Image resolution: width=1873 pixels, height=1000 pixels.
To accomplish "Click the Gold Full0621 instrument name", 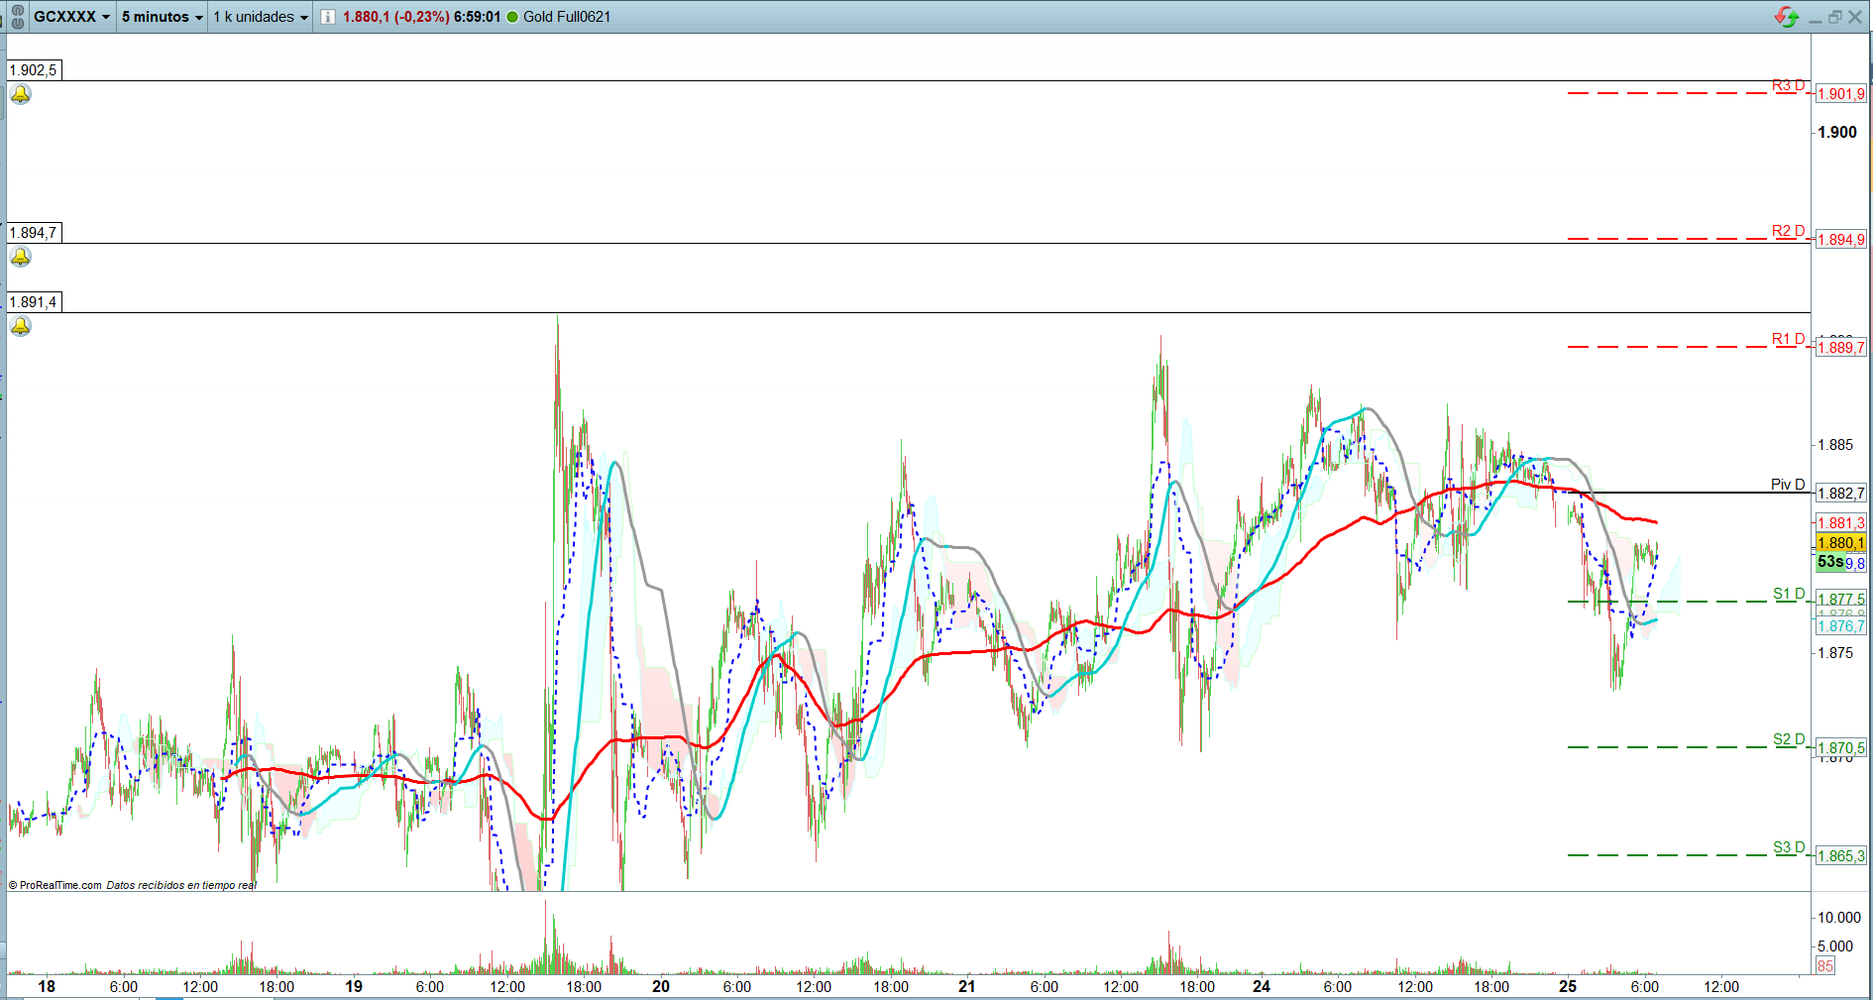I will (567, 17).
